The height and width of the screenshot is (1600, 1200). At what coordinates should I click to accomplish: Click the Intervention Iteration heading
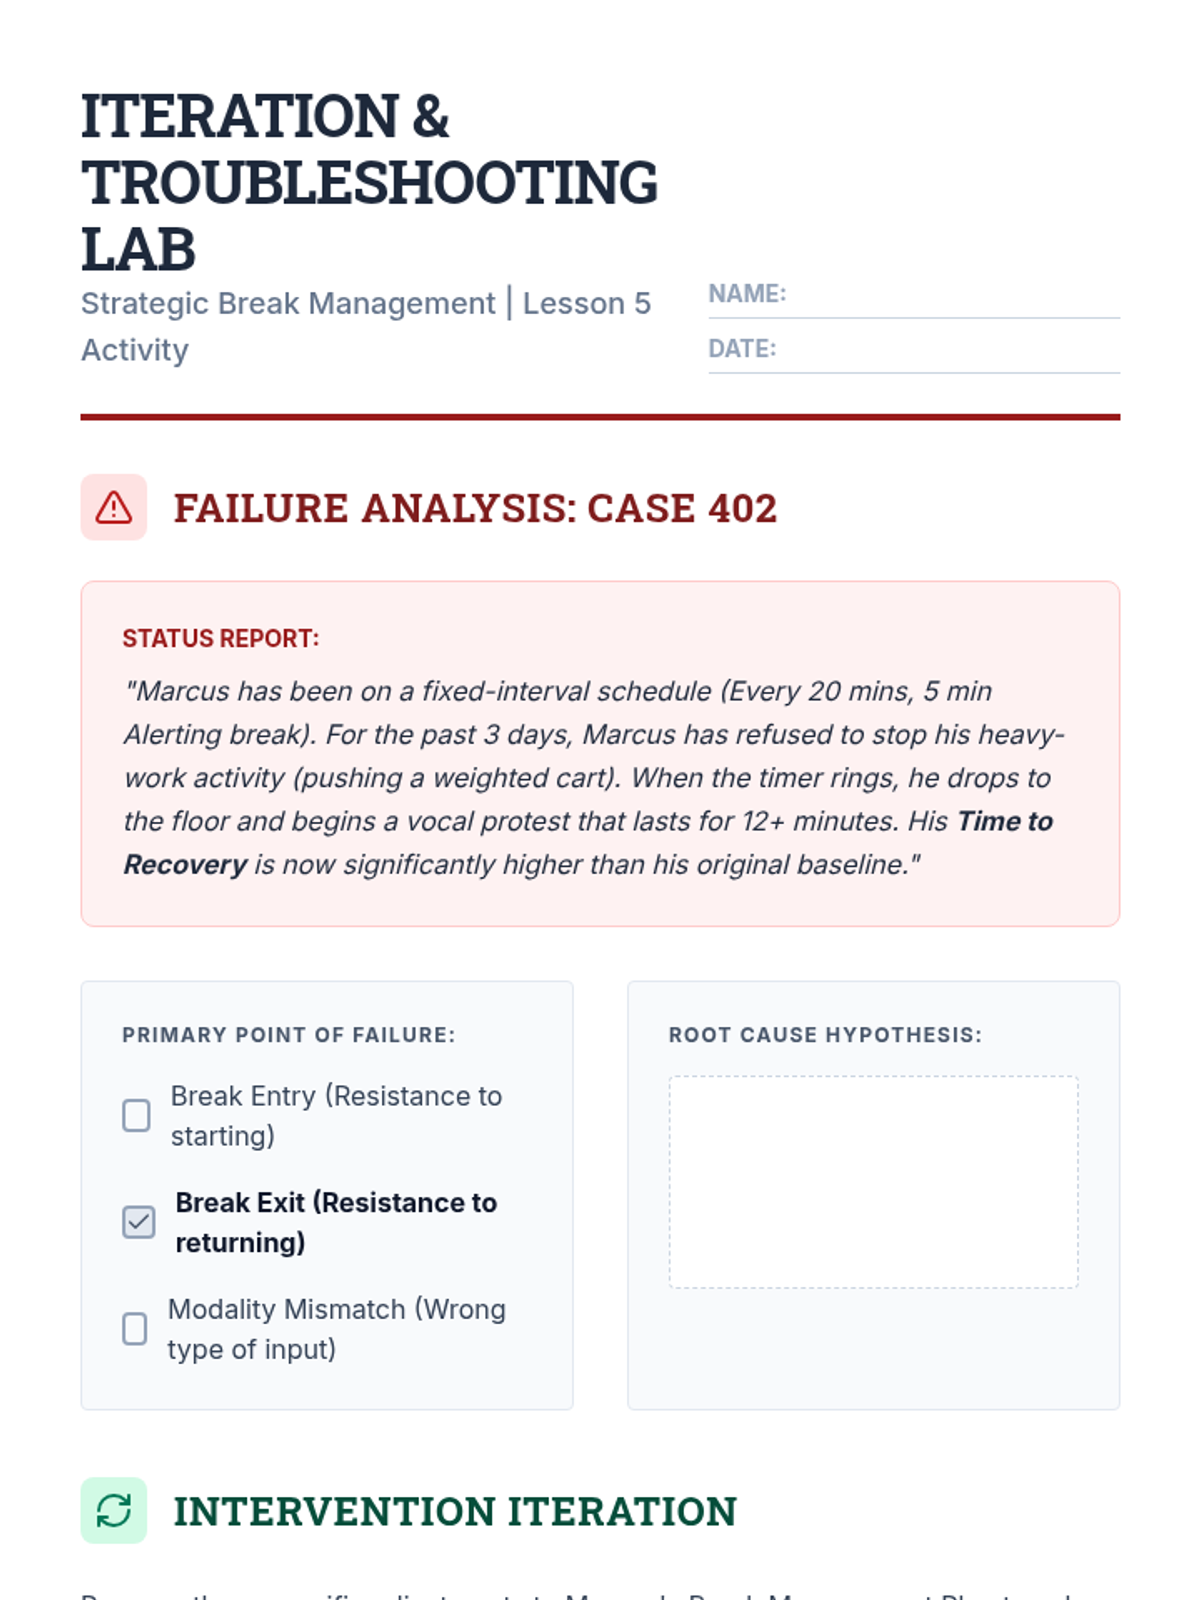coord(455,1511)
